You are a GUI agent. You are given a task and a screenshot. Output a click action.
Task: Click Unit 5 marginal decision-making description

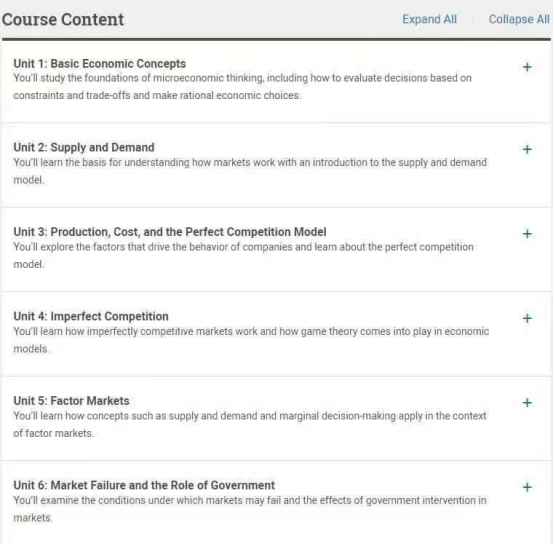tap(250, 424)
